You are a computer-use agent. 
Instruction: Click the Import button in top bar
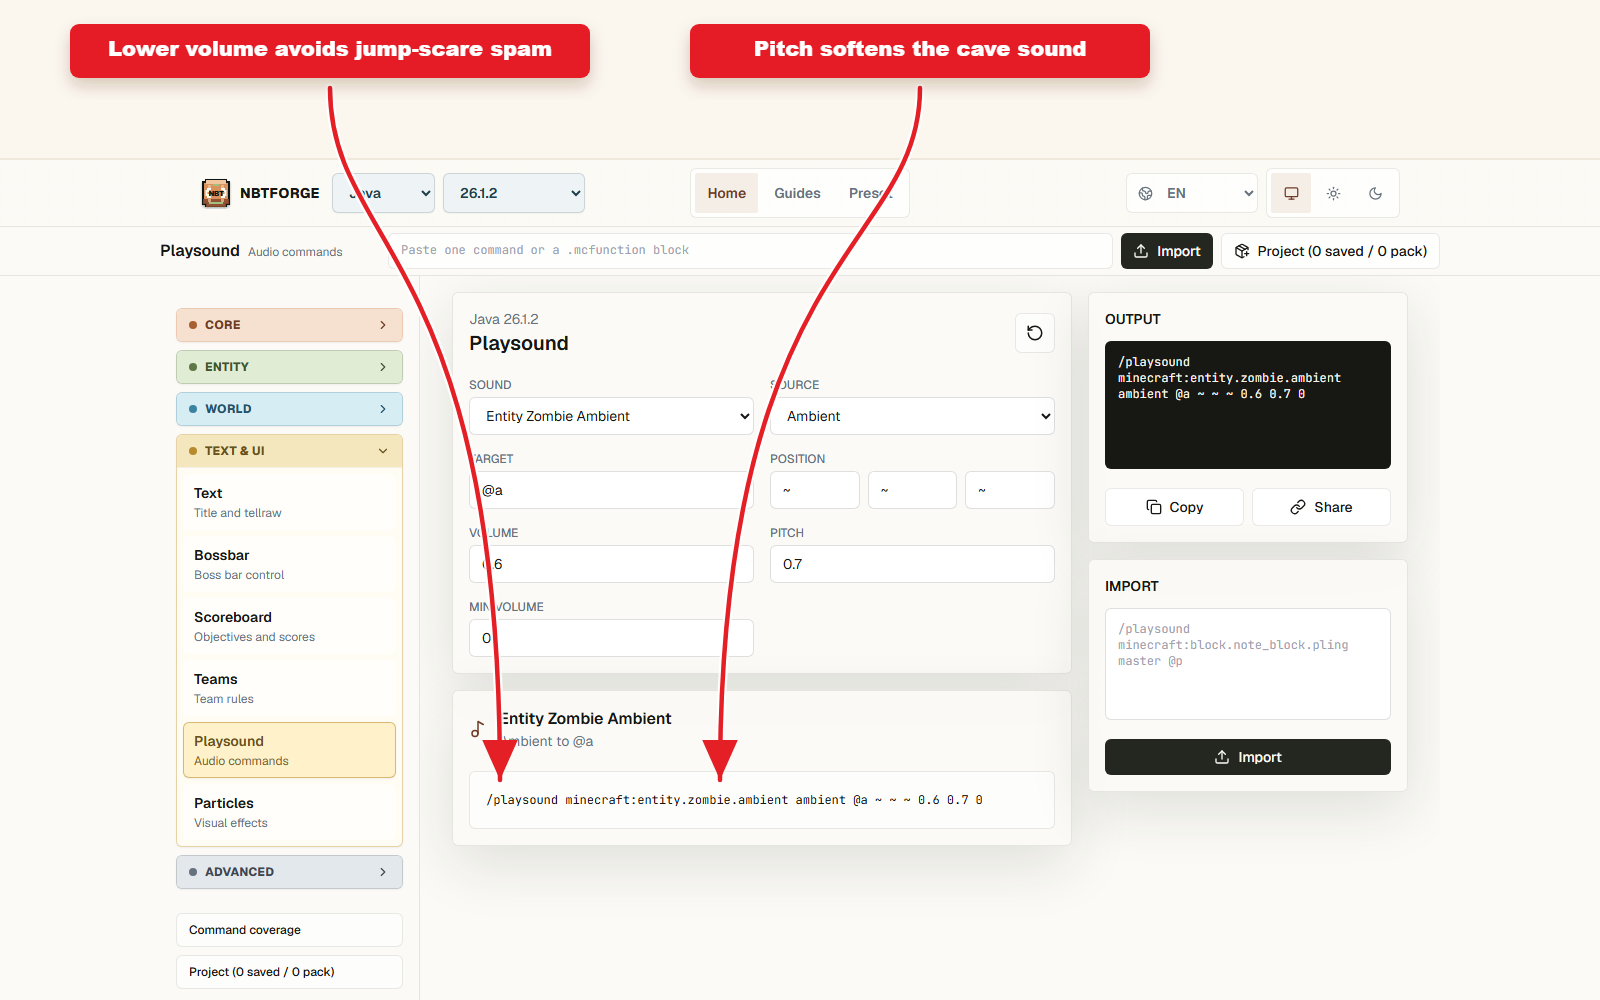(1167, 251)
